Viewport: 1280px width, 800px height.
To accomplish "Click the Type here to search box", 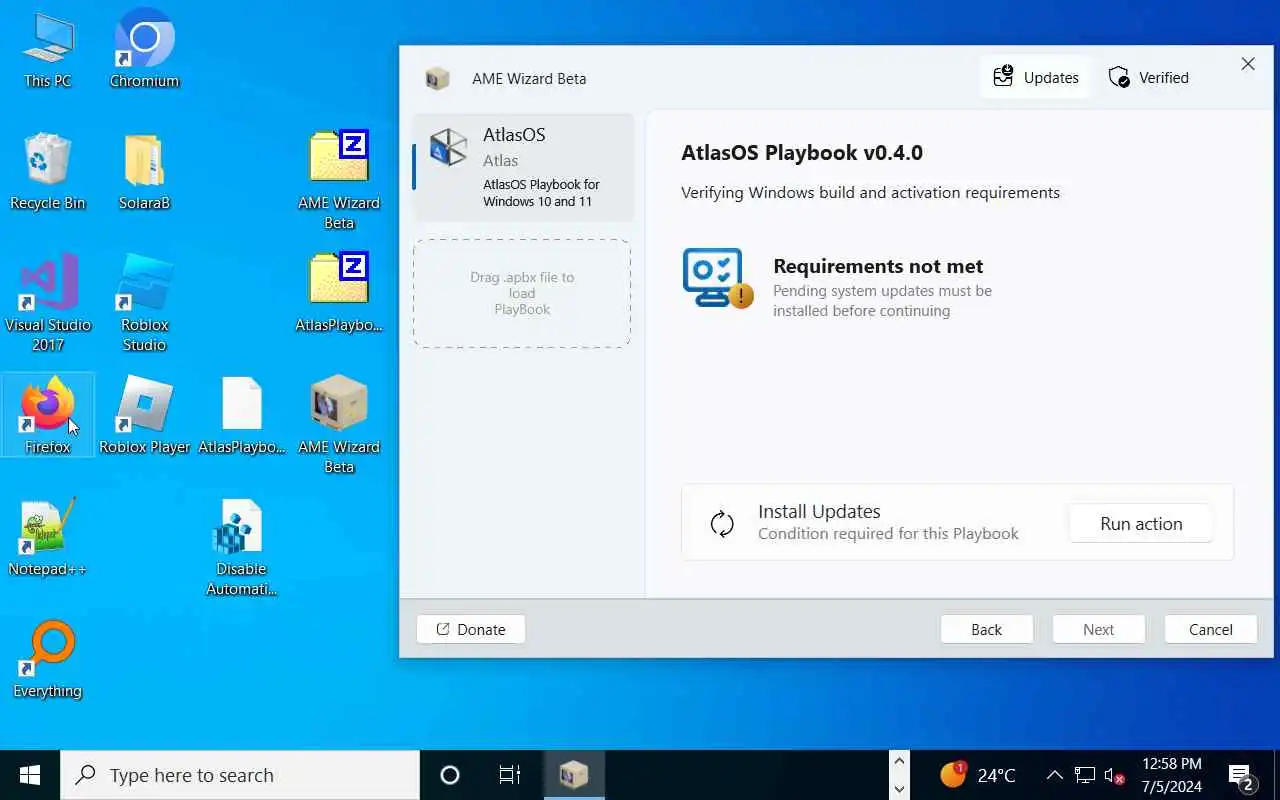I will pyautogui.click(x=240, y=775).
